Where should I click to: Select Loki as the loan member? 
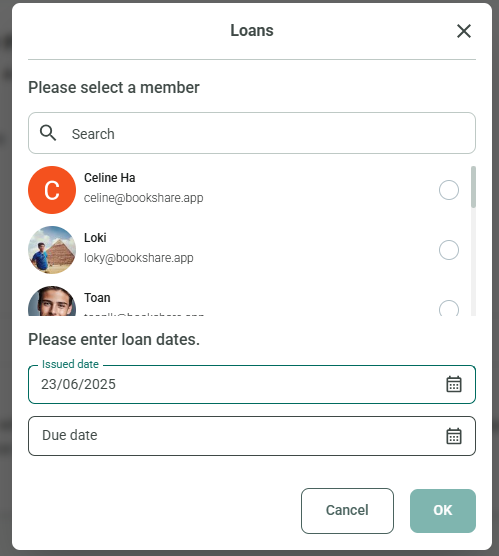coord(449,250)
